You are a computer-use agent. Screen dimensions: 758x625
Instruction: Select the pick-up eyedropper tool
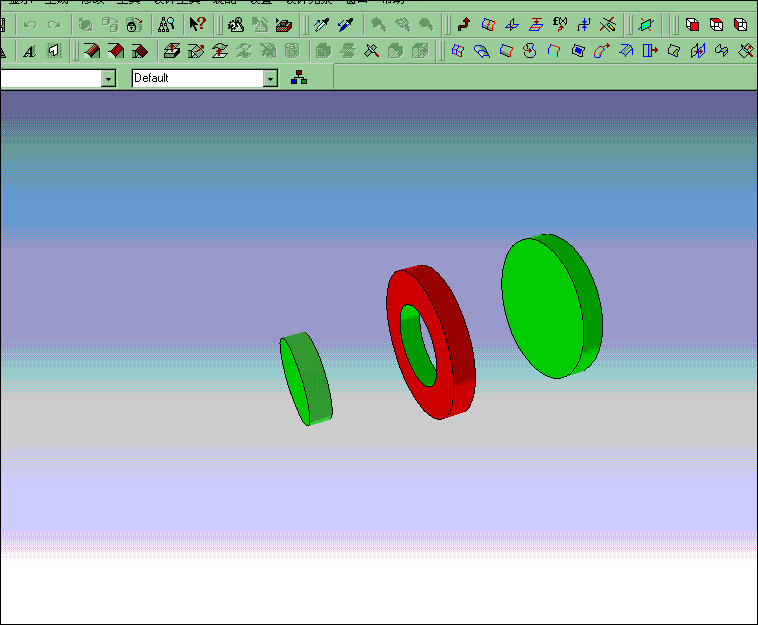coord(321,25)
